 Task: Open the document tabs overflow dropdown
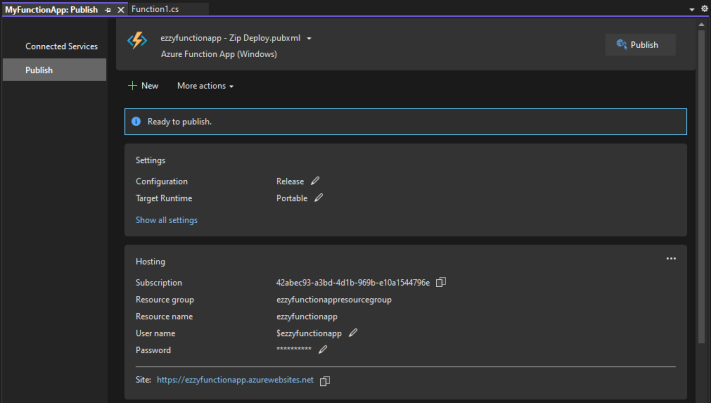[x=692, y=9]
